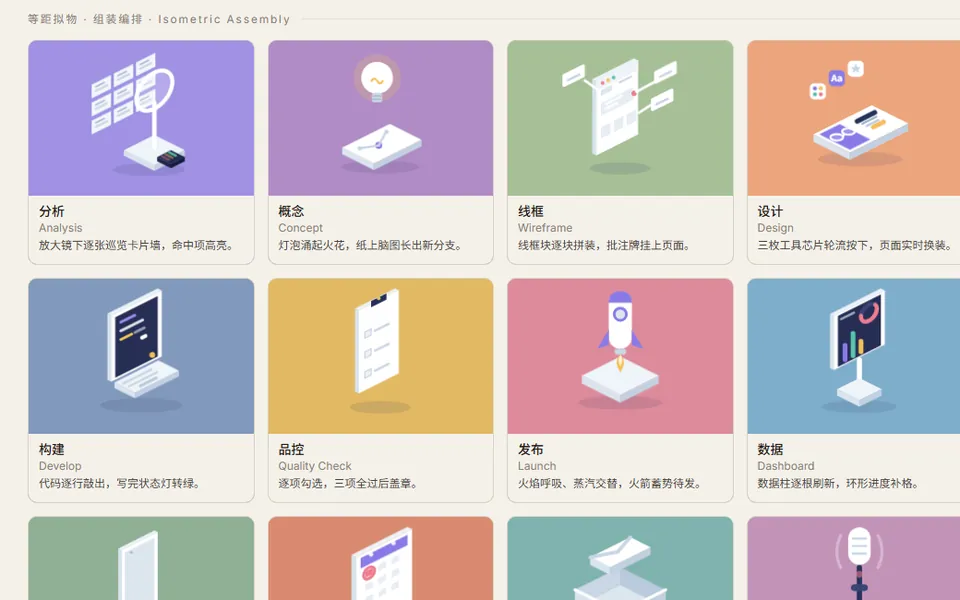Click the description "逐项勾选，三项全过后盖章。"
Image resolution: width=960 pixels, height=600 pixels.
(x=350, y=483)
